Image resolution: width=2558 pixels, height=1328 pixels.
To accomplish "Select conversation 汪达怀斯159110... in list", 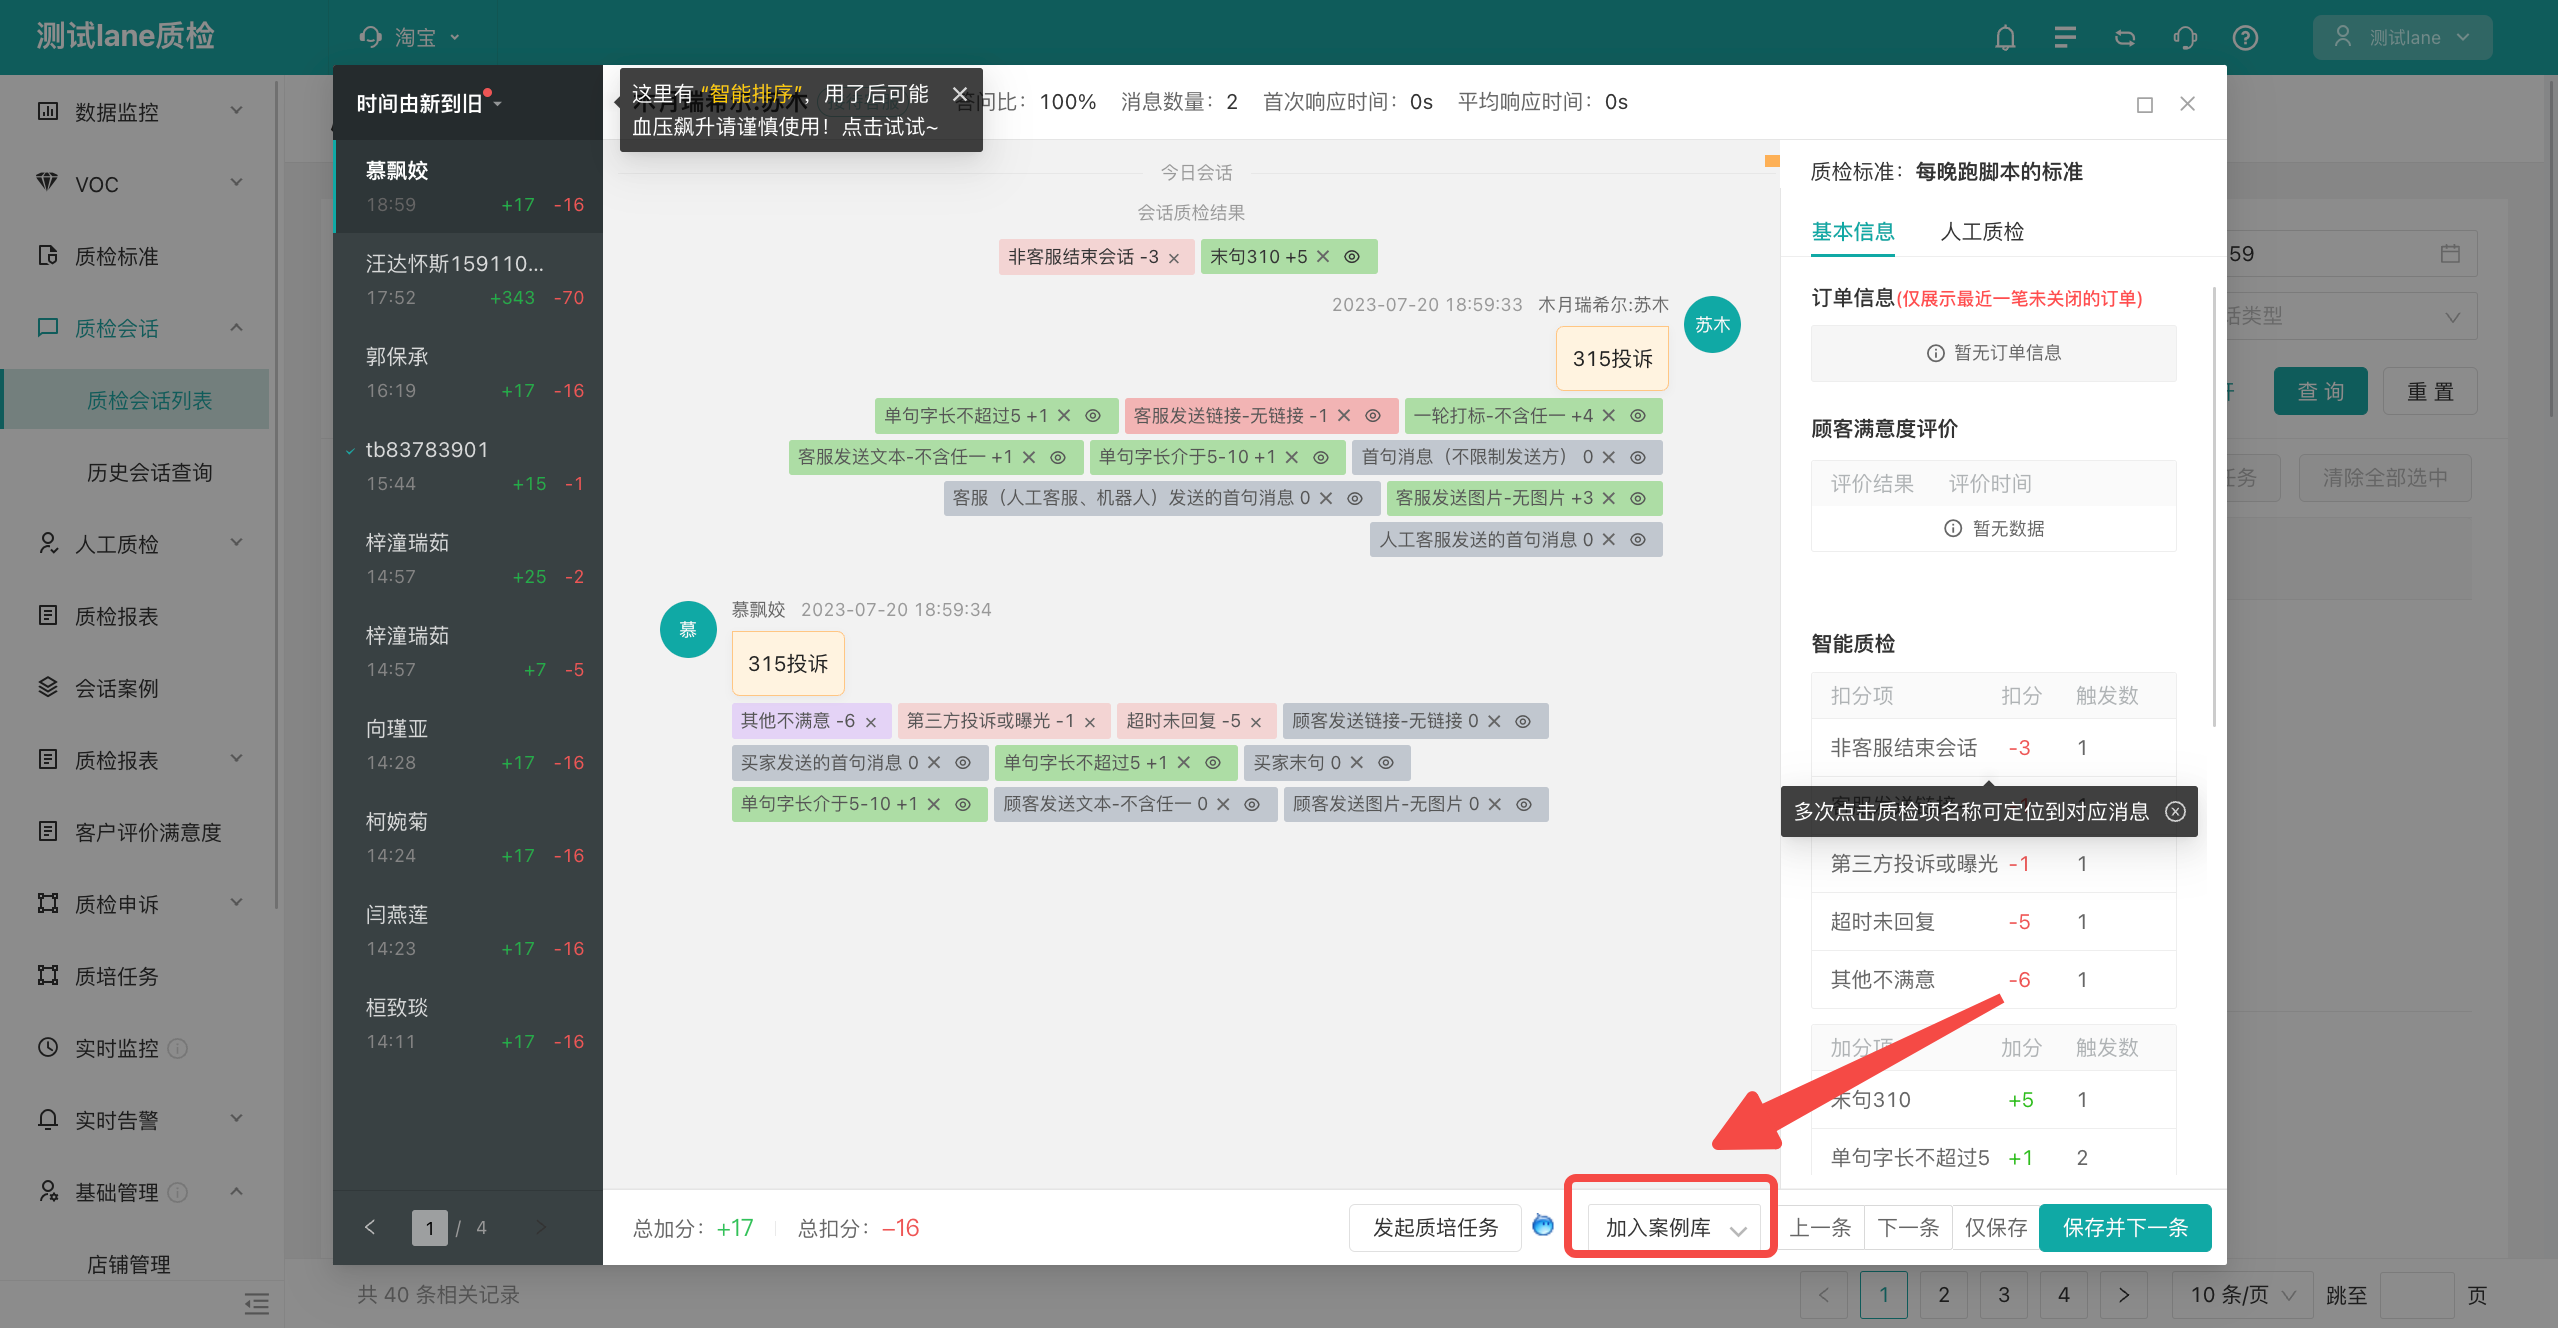I will 468,280.
